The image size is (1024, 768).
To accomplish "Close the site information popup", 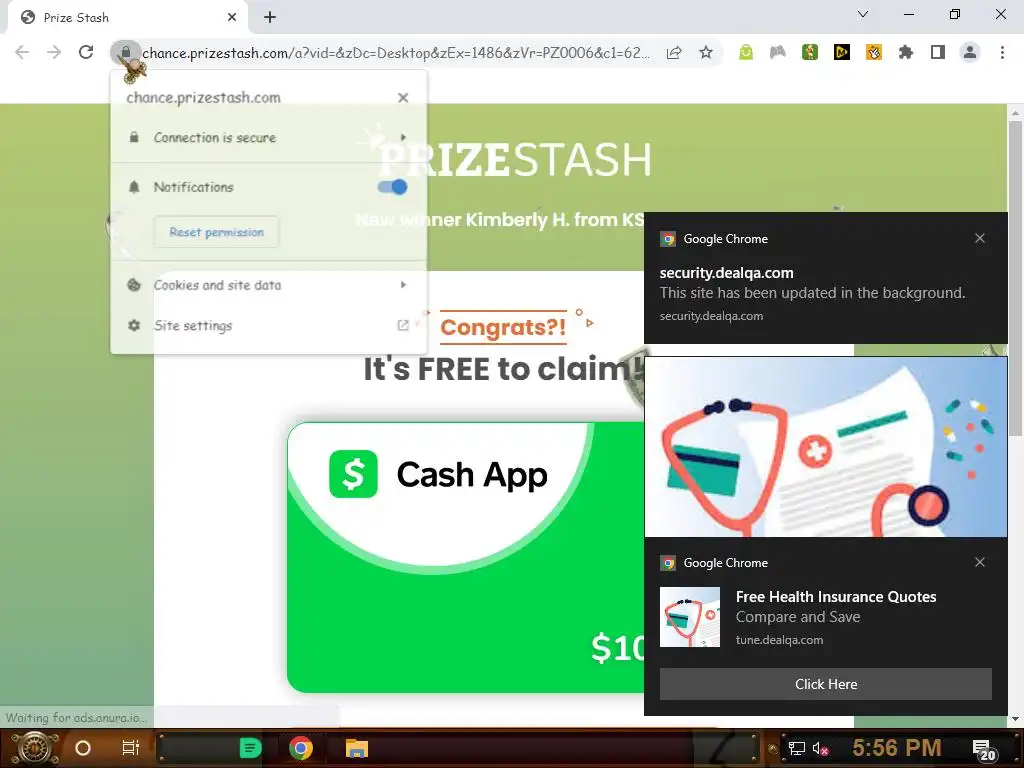I will pyautogui.click(x=403, y=98).
